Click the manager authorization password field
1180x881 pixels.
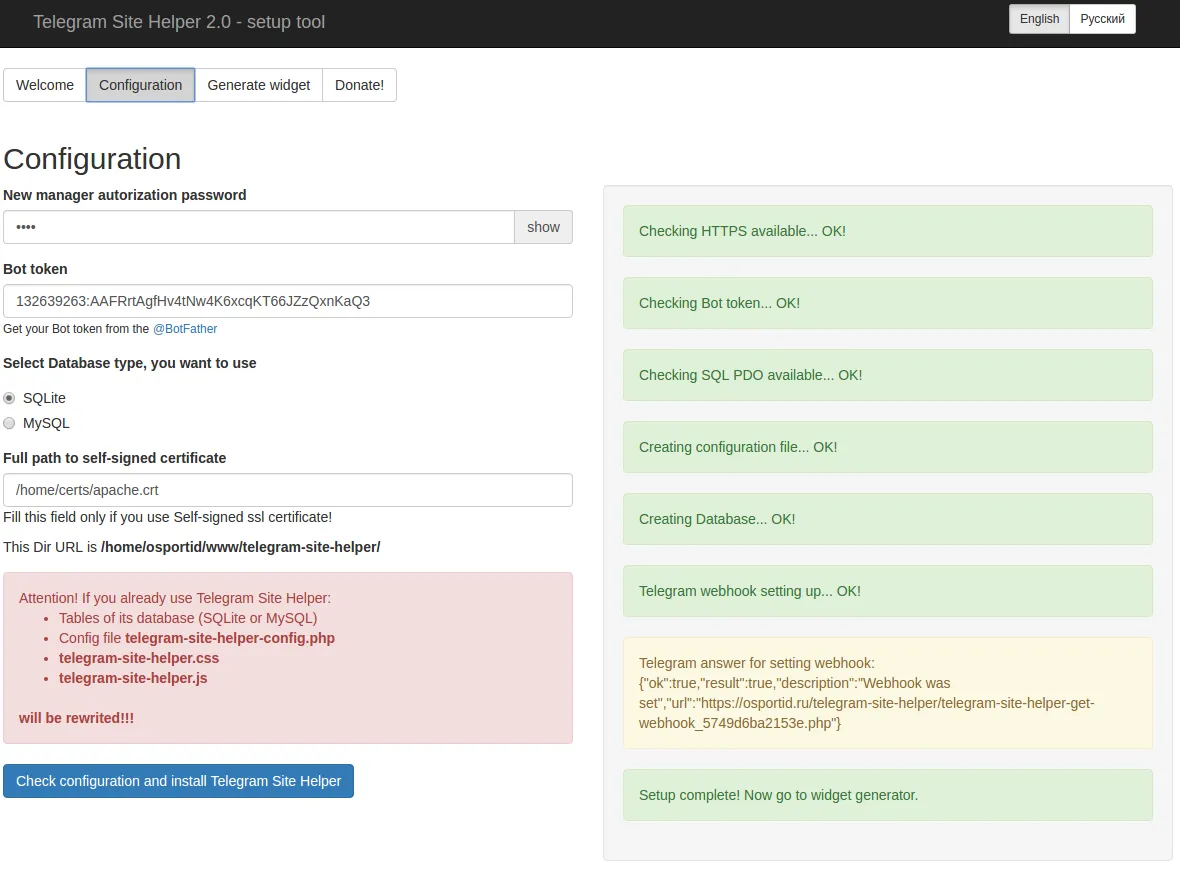[258, 227]
